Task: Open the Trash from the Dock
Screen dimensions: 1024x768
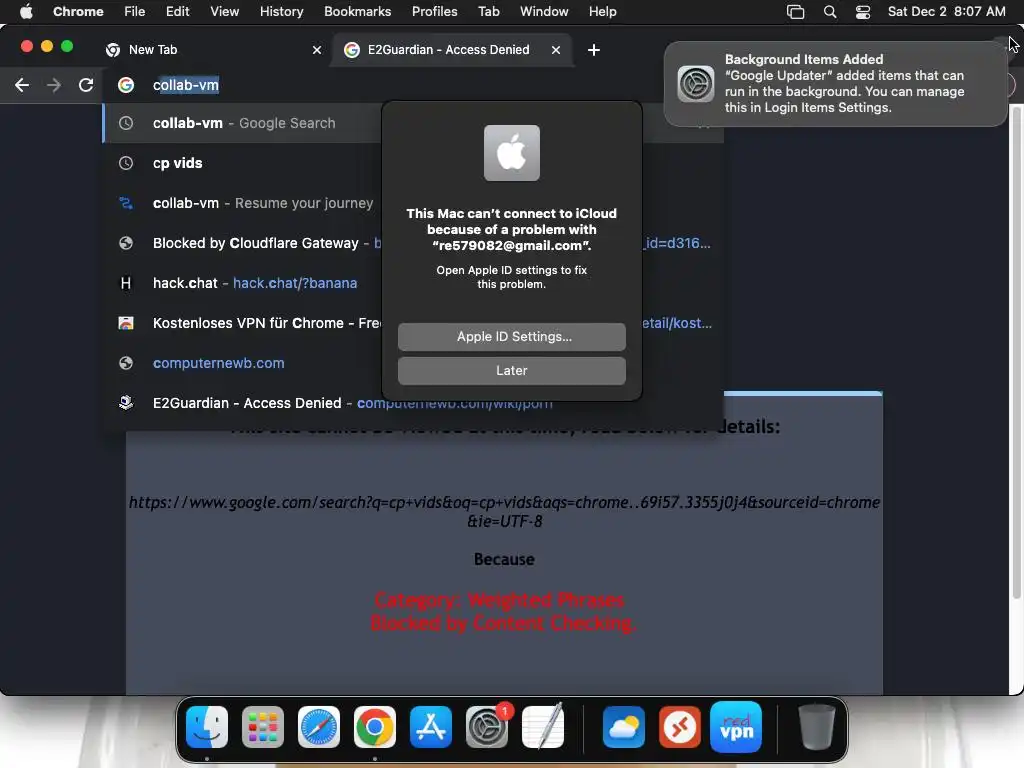Action: [816, 727]
